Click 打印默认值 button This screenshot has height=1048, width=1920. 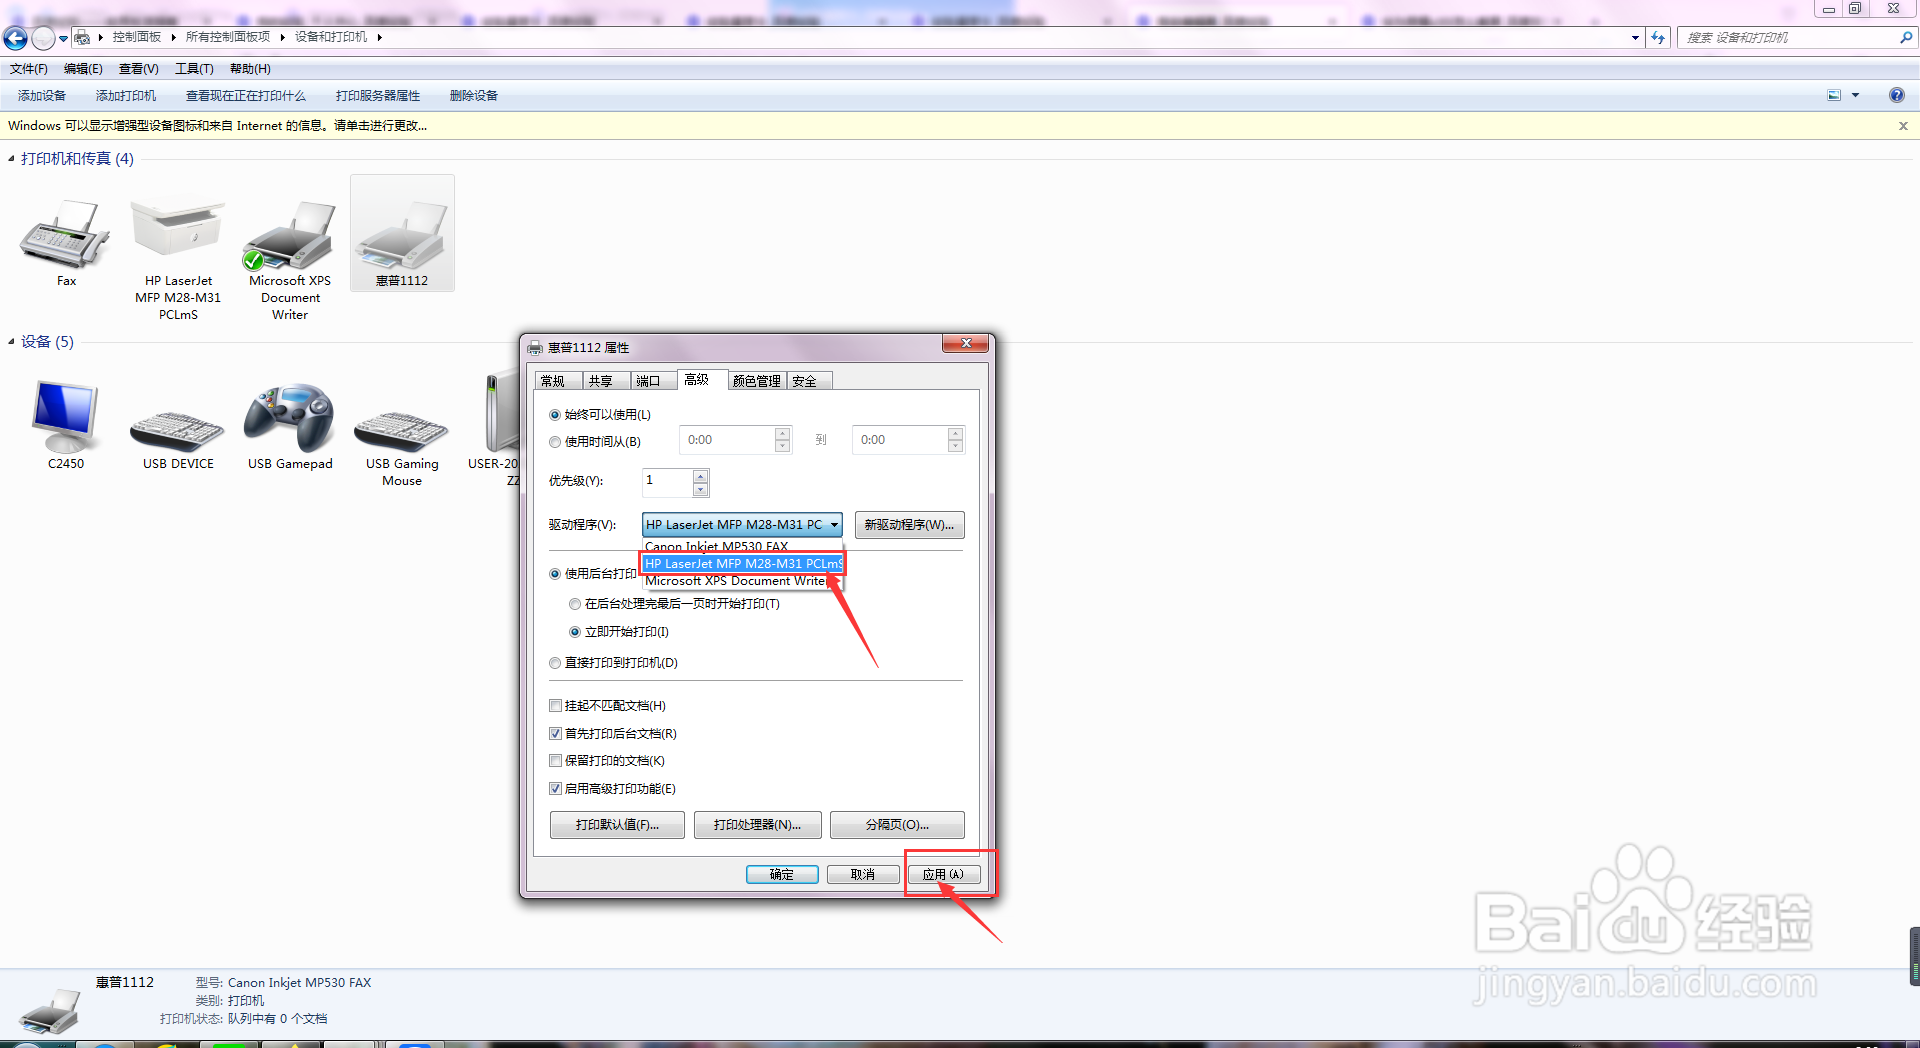pos(617,825)
